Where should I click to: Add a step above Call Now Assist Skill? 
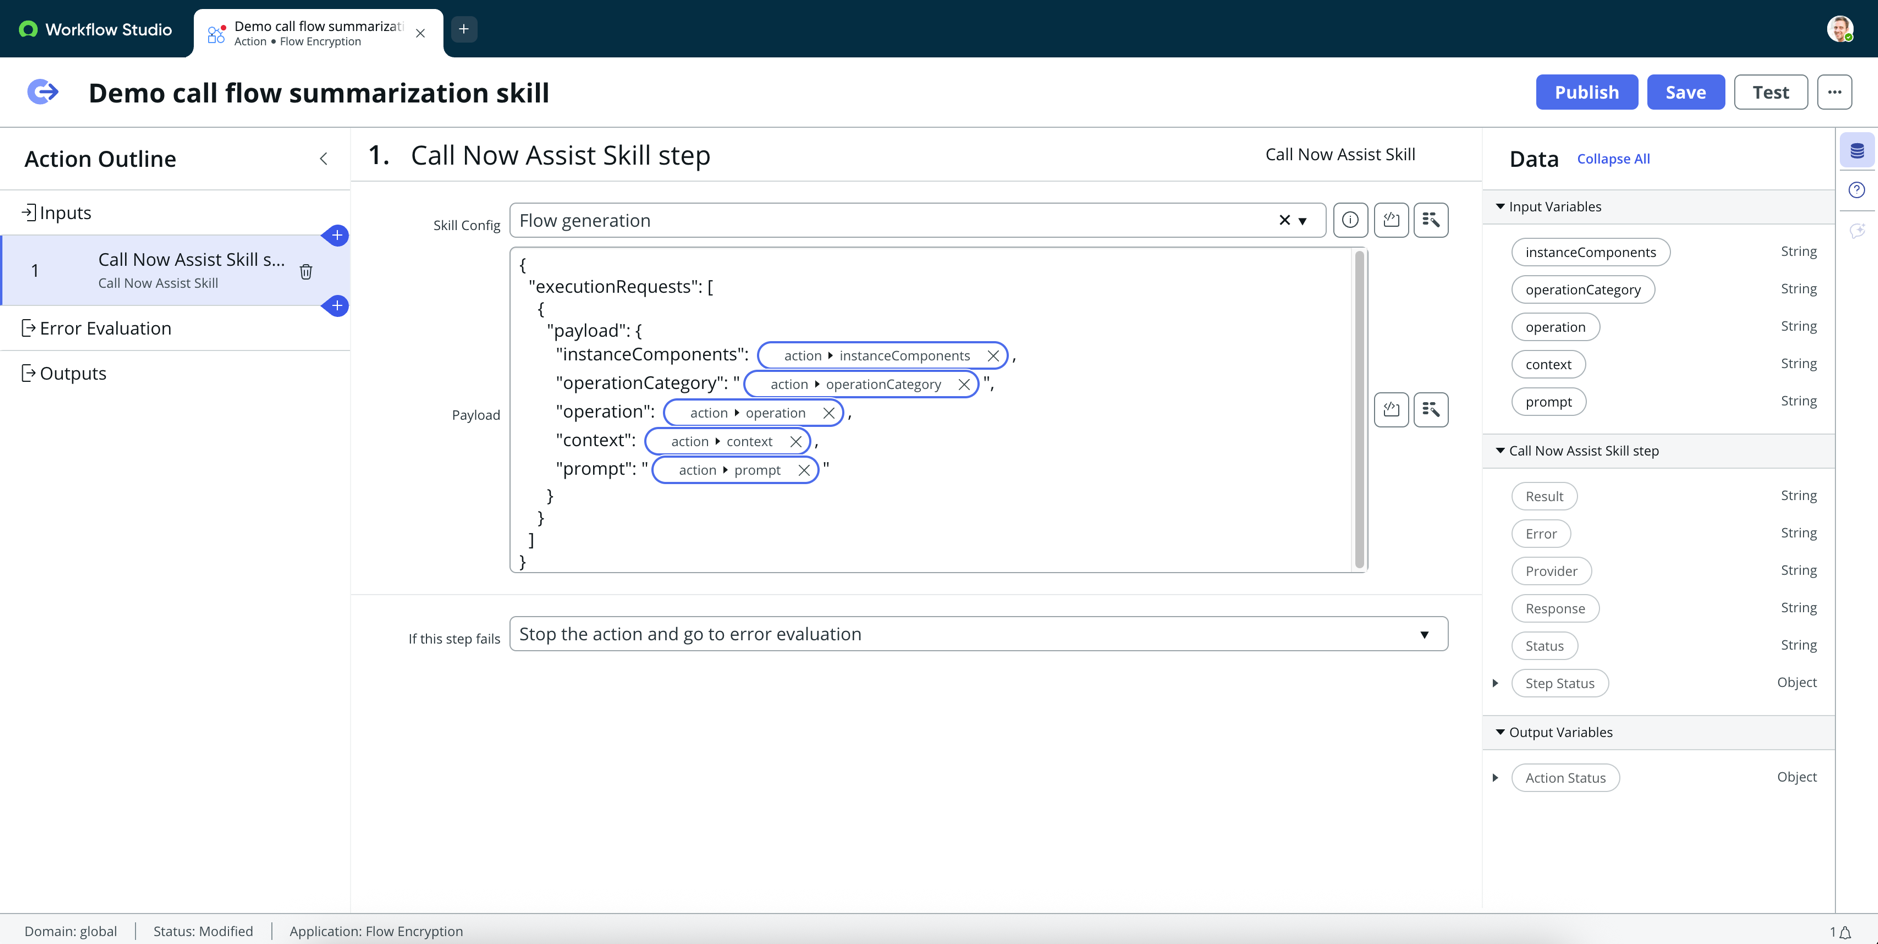(337, 235)
